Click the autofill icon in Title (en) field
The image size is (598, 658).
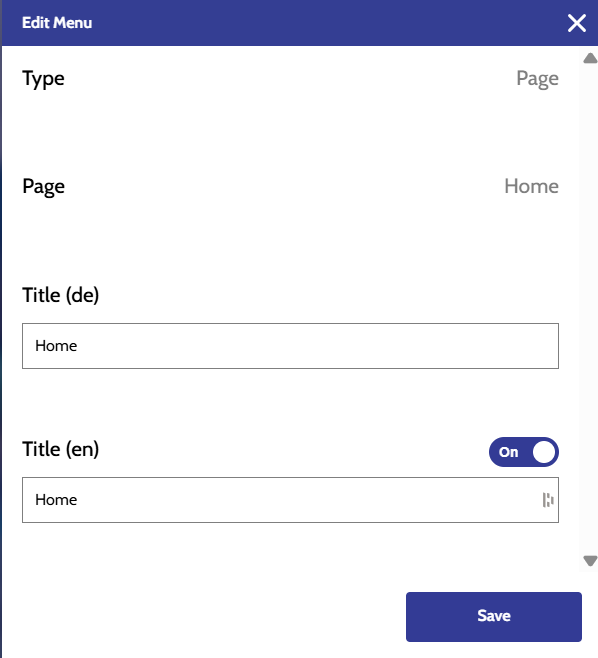tap(548, 500)
